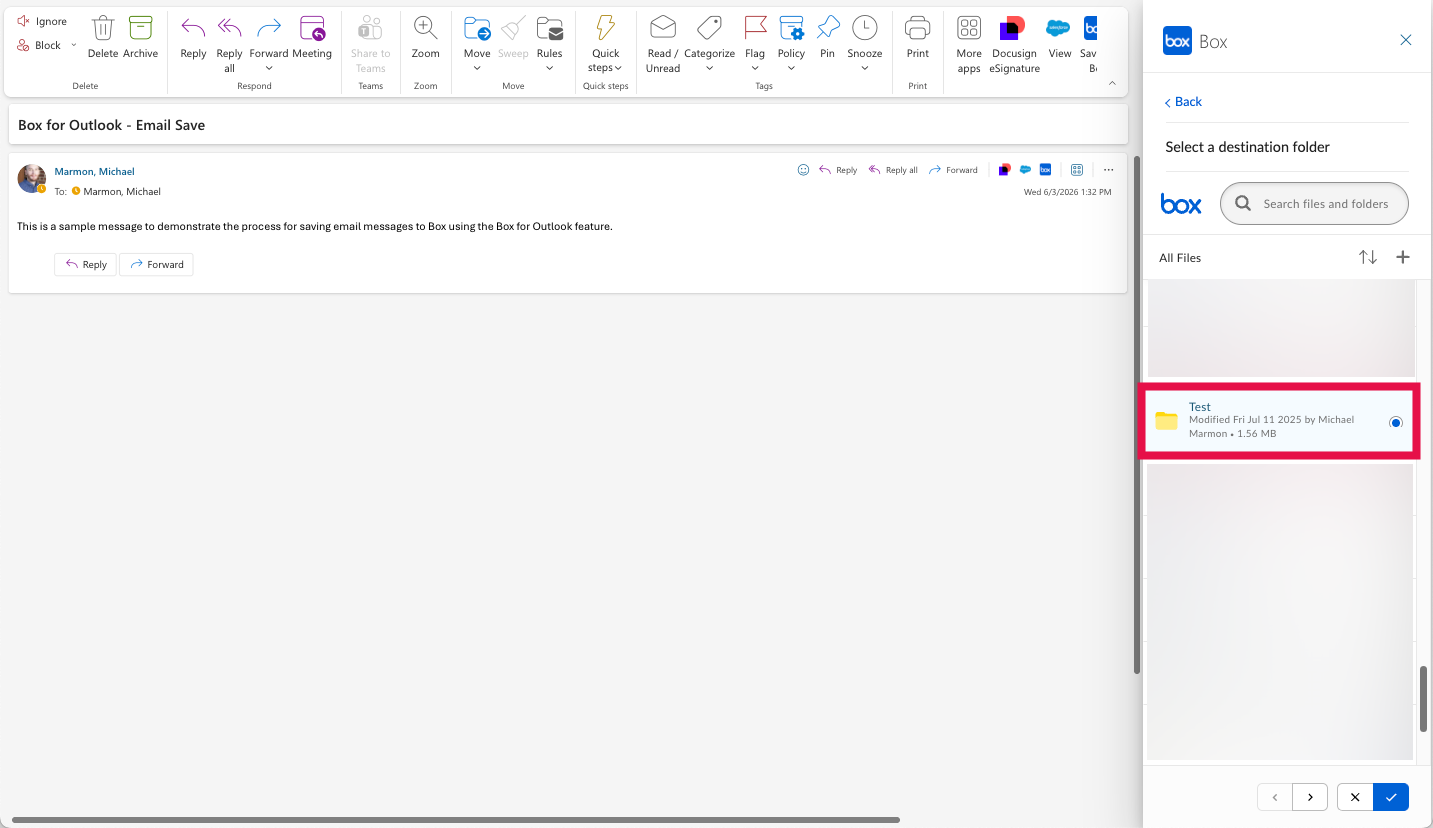
Task: Add a reaction with the smiley icon
Action: (x=803, y=170)
